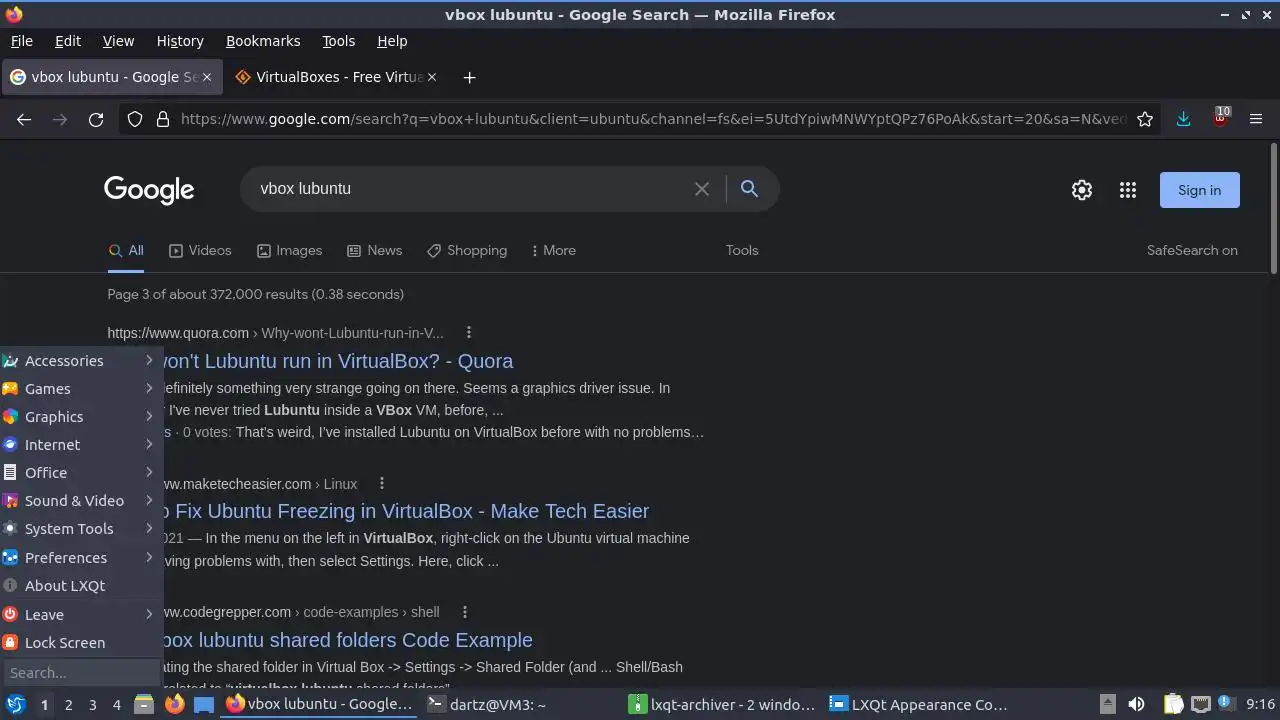The height and width of the screenshot is (720, 1280).
Task: Expand the Graphics submenu
Action: click(80, 417)
